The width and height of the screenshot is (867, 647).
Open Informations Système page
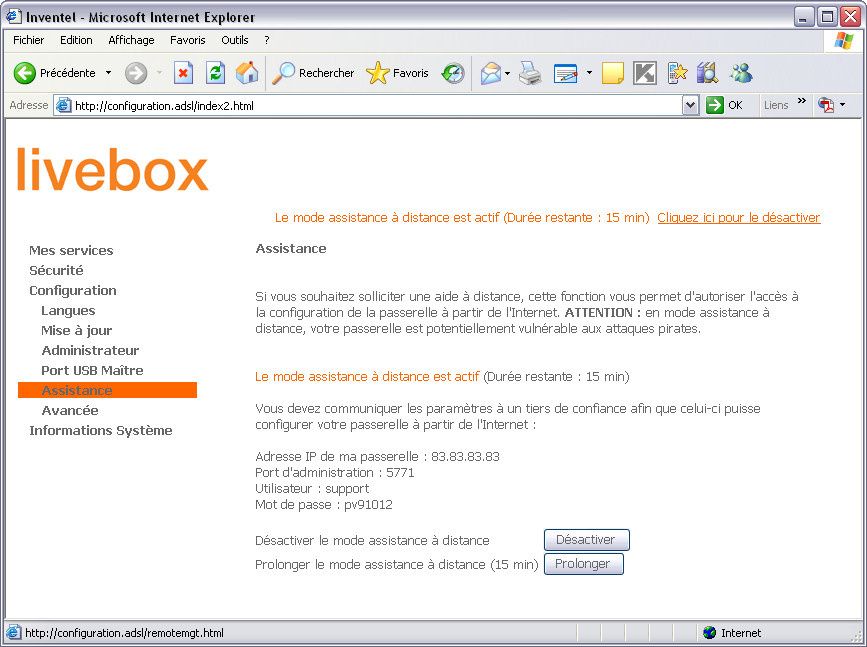pos(101,430)
